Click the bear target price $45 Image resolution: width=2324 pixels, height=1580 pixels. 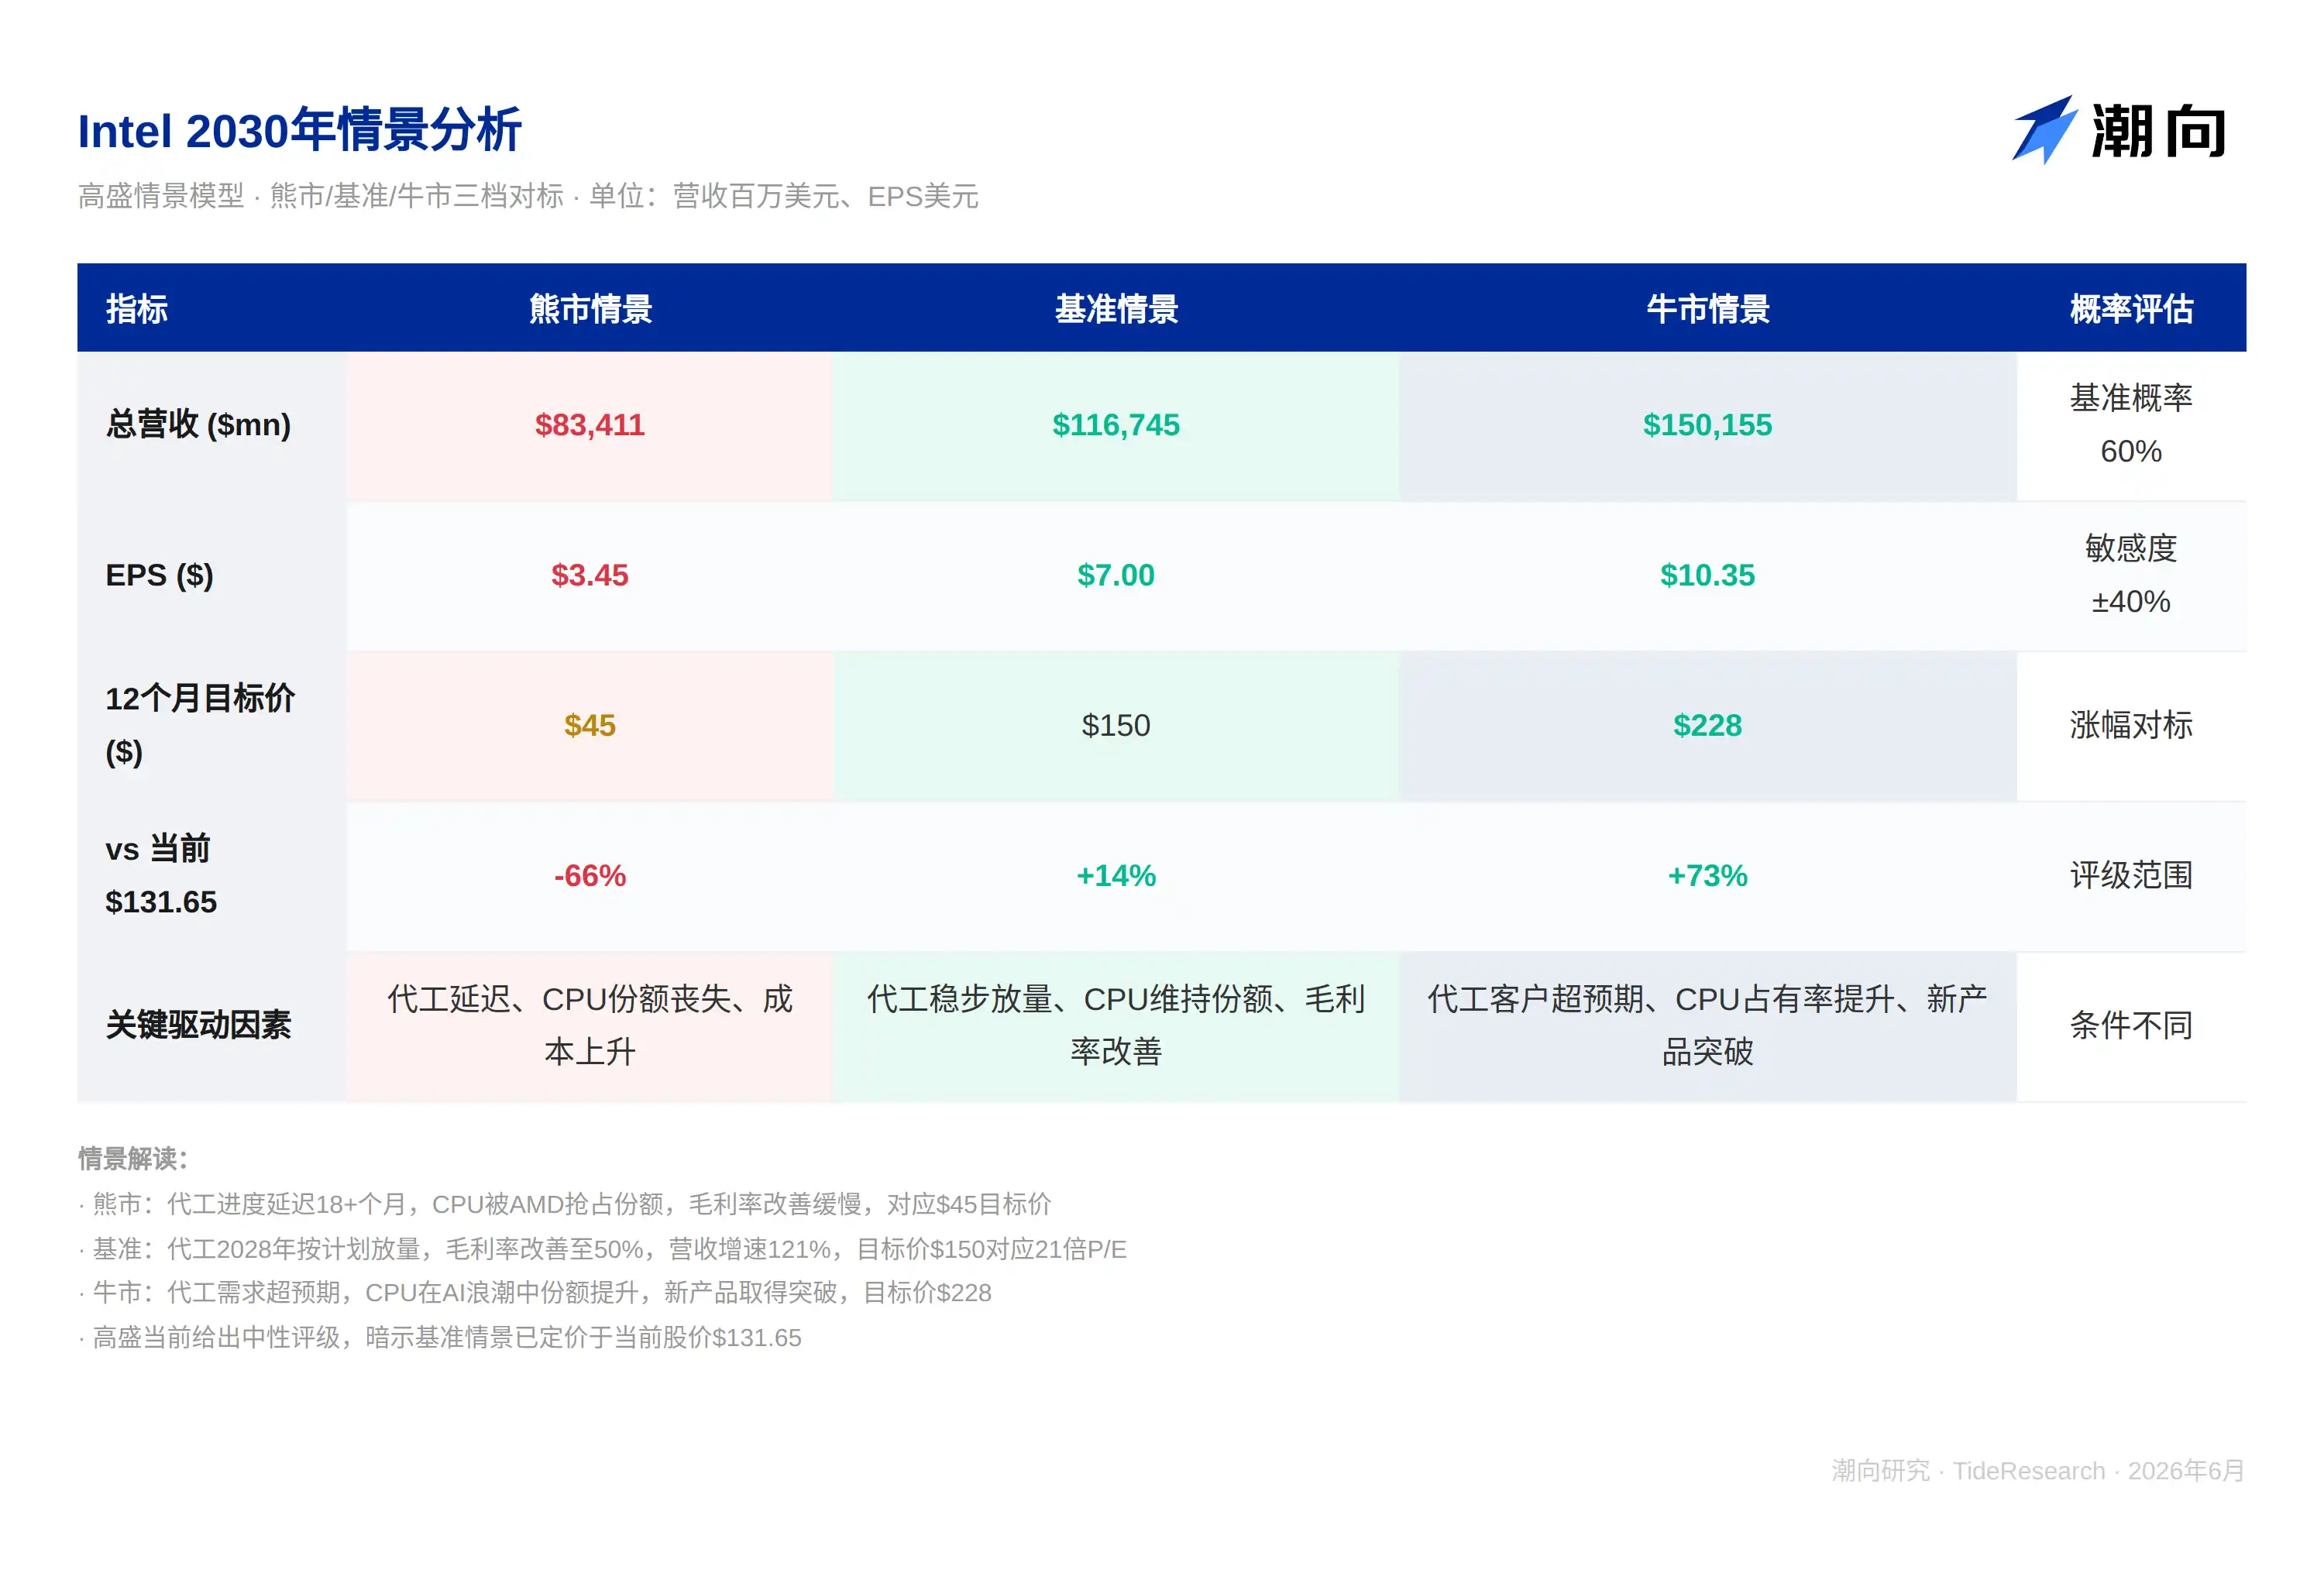point(590,725)
